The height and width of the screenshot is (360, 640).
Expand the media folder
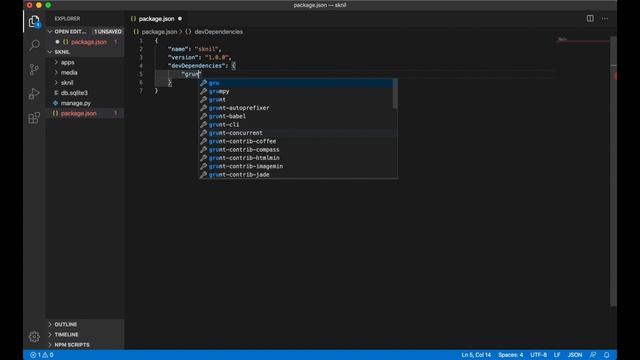coord(84,73)
